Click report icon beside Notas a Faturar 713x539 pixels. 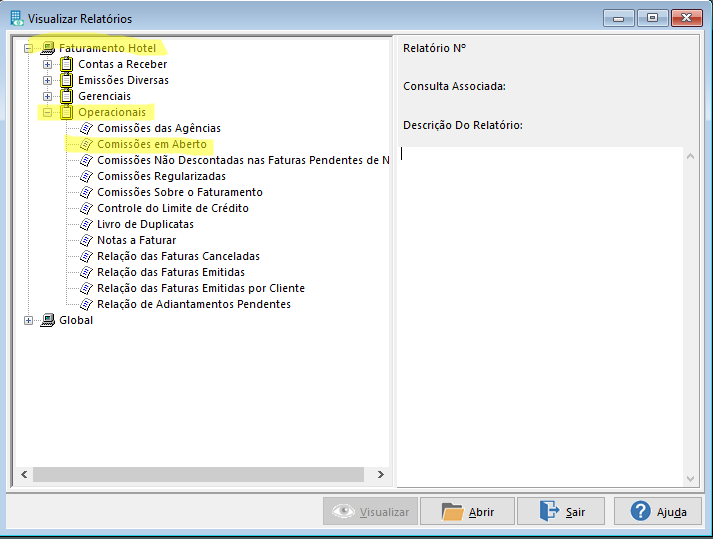coord(86,240)
